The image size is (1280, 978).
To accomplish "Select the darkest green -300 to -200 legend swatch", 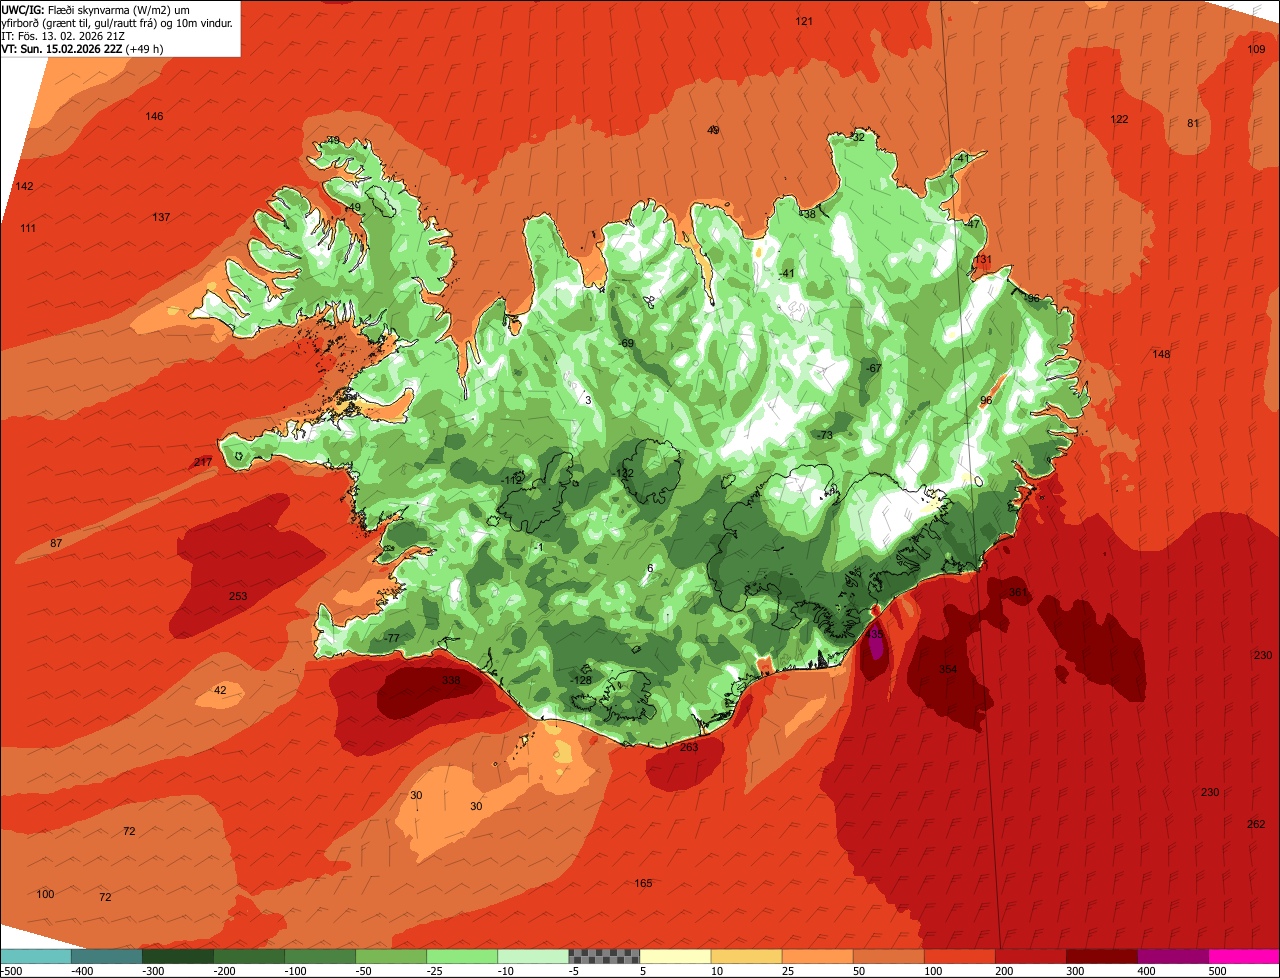I will tap(178, 956).
